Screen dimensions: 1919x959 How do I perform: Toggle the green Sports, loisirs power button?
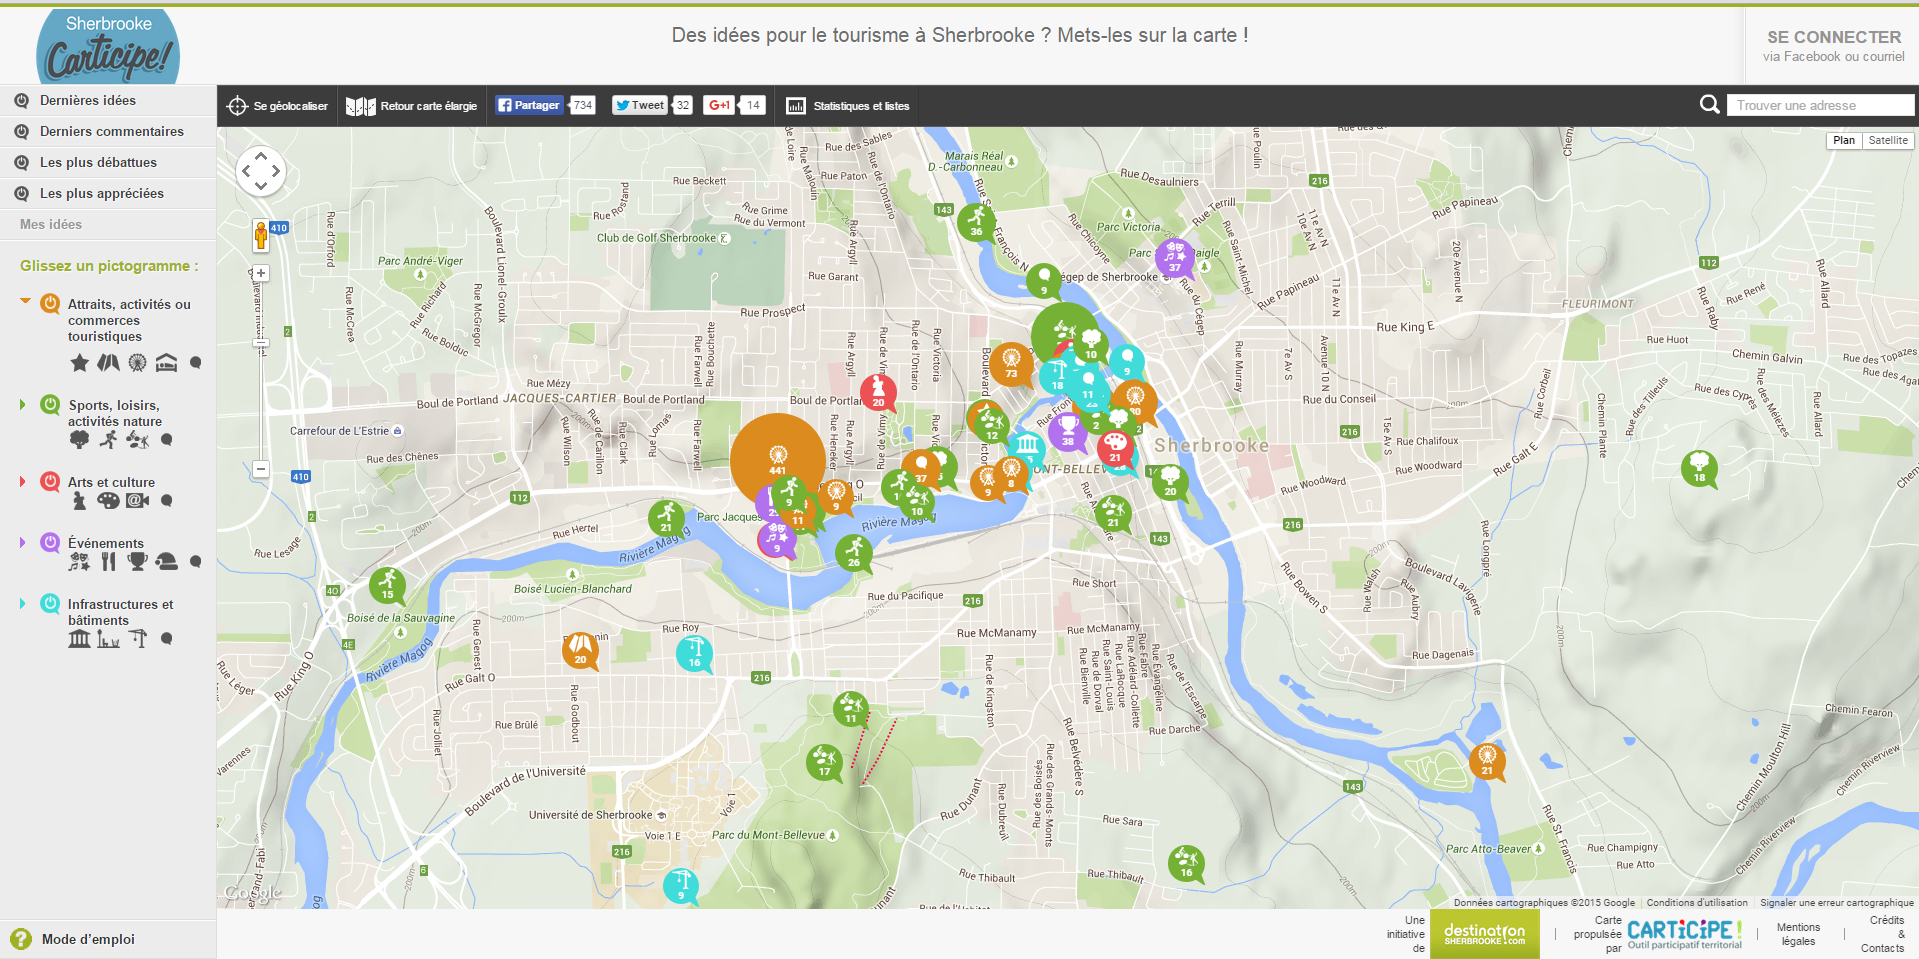[x=50, y=405]
